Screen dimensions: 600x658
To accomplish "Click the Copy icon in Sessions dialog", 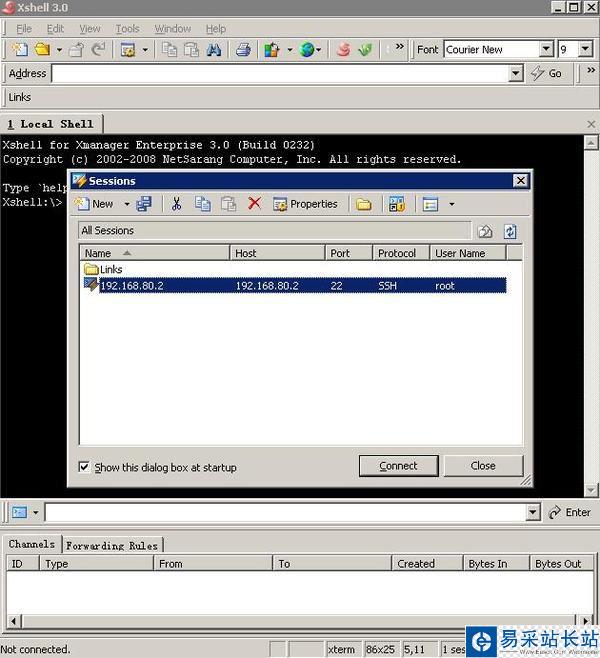I will (203, 204).
